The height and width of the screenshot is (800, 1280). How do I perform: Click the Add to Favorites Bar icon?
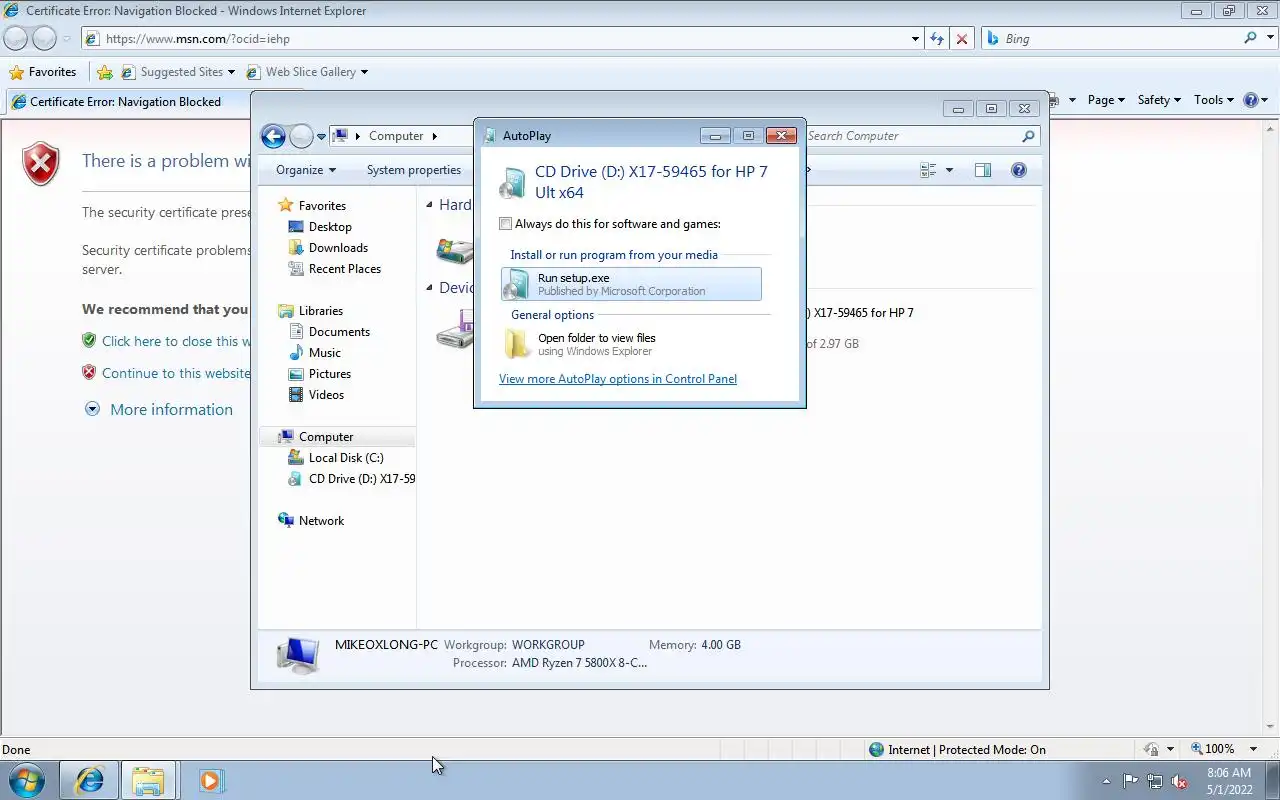point(105,72)
